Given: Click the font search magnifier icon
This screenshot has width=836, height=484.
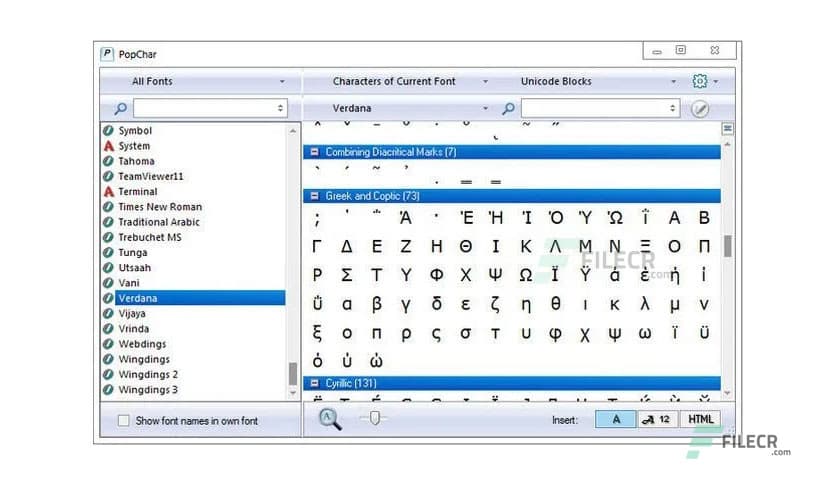Looking at the screenshot, I should point(120,109).
